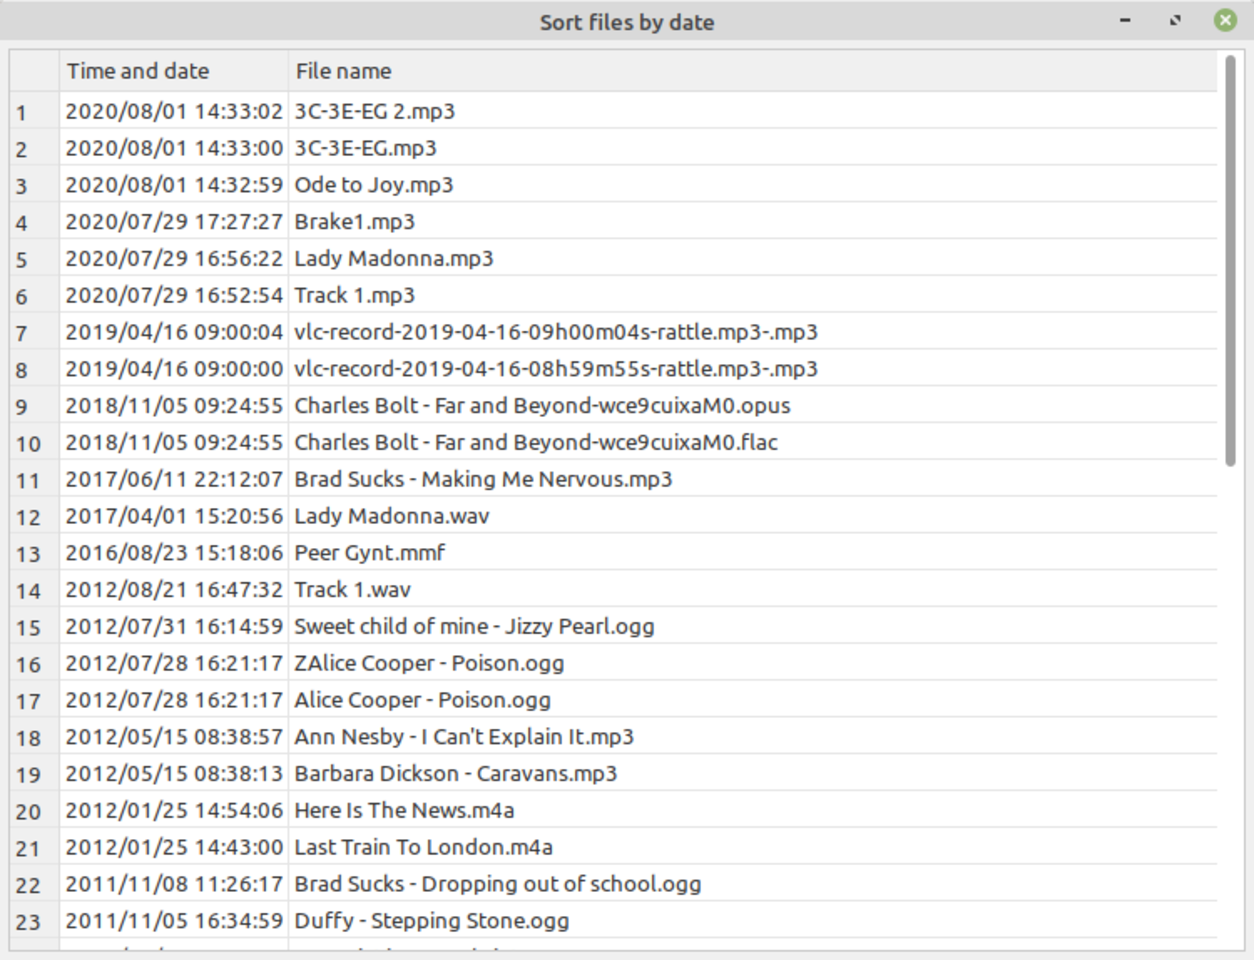Sort by the File name column header

click(753, 71)
